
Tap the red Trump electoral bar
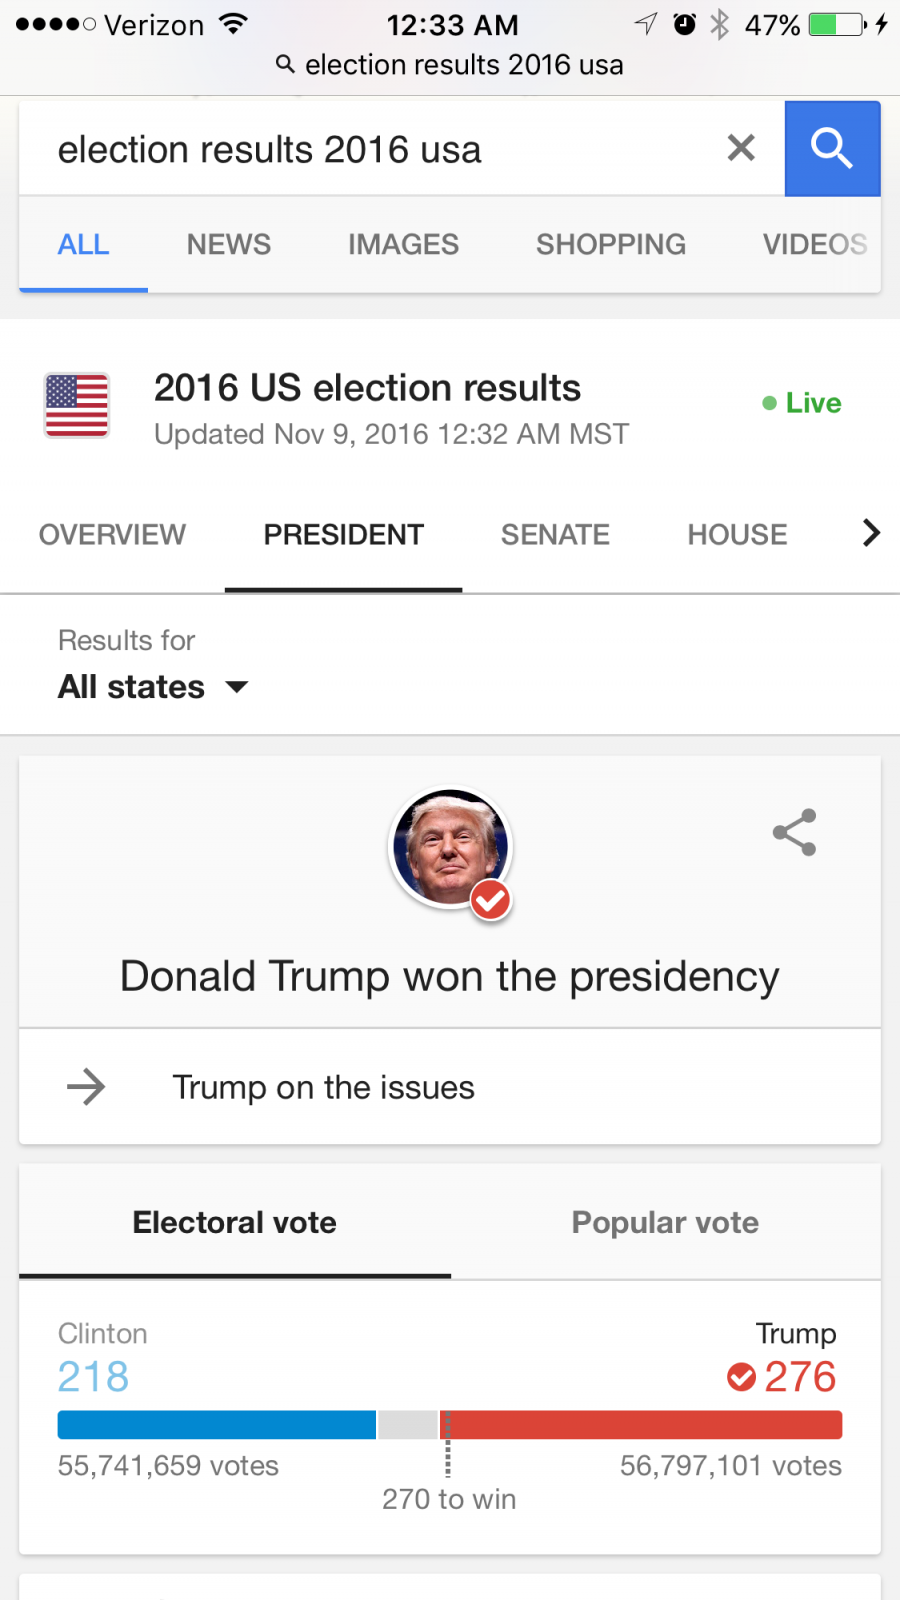click(642, 1425)
